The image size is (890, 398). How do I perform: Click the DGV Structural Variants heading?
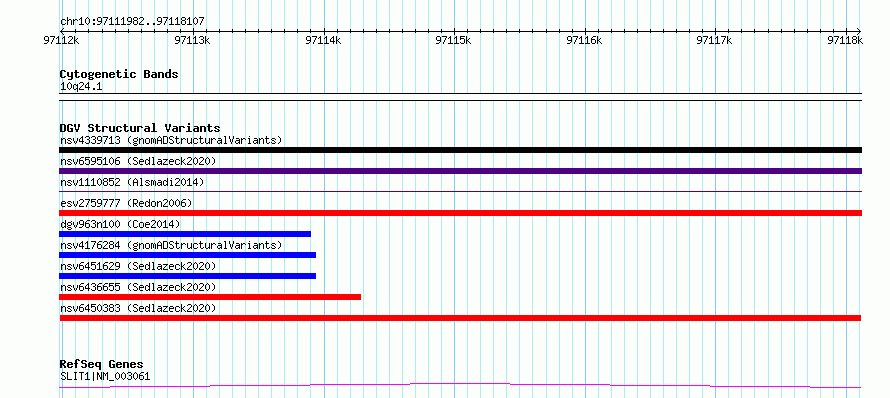tap(140, 128)
